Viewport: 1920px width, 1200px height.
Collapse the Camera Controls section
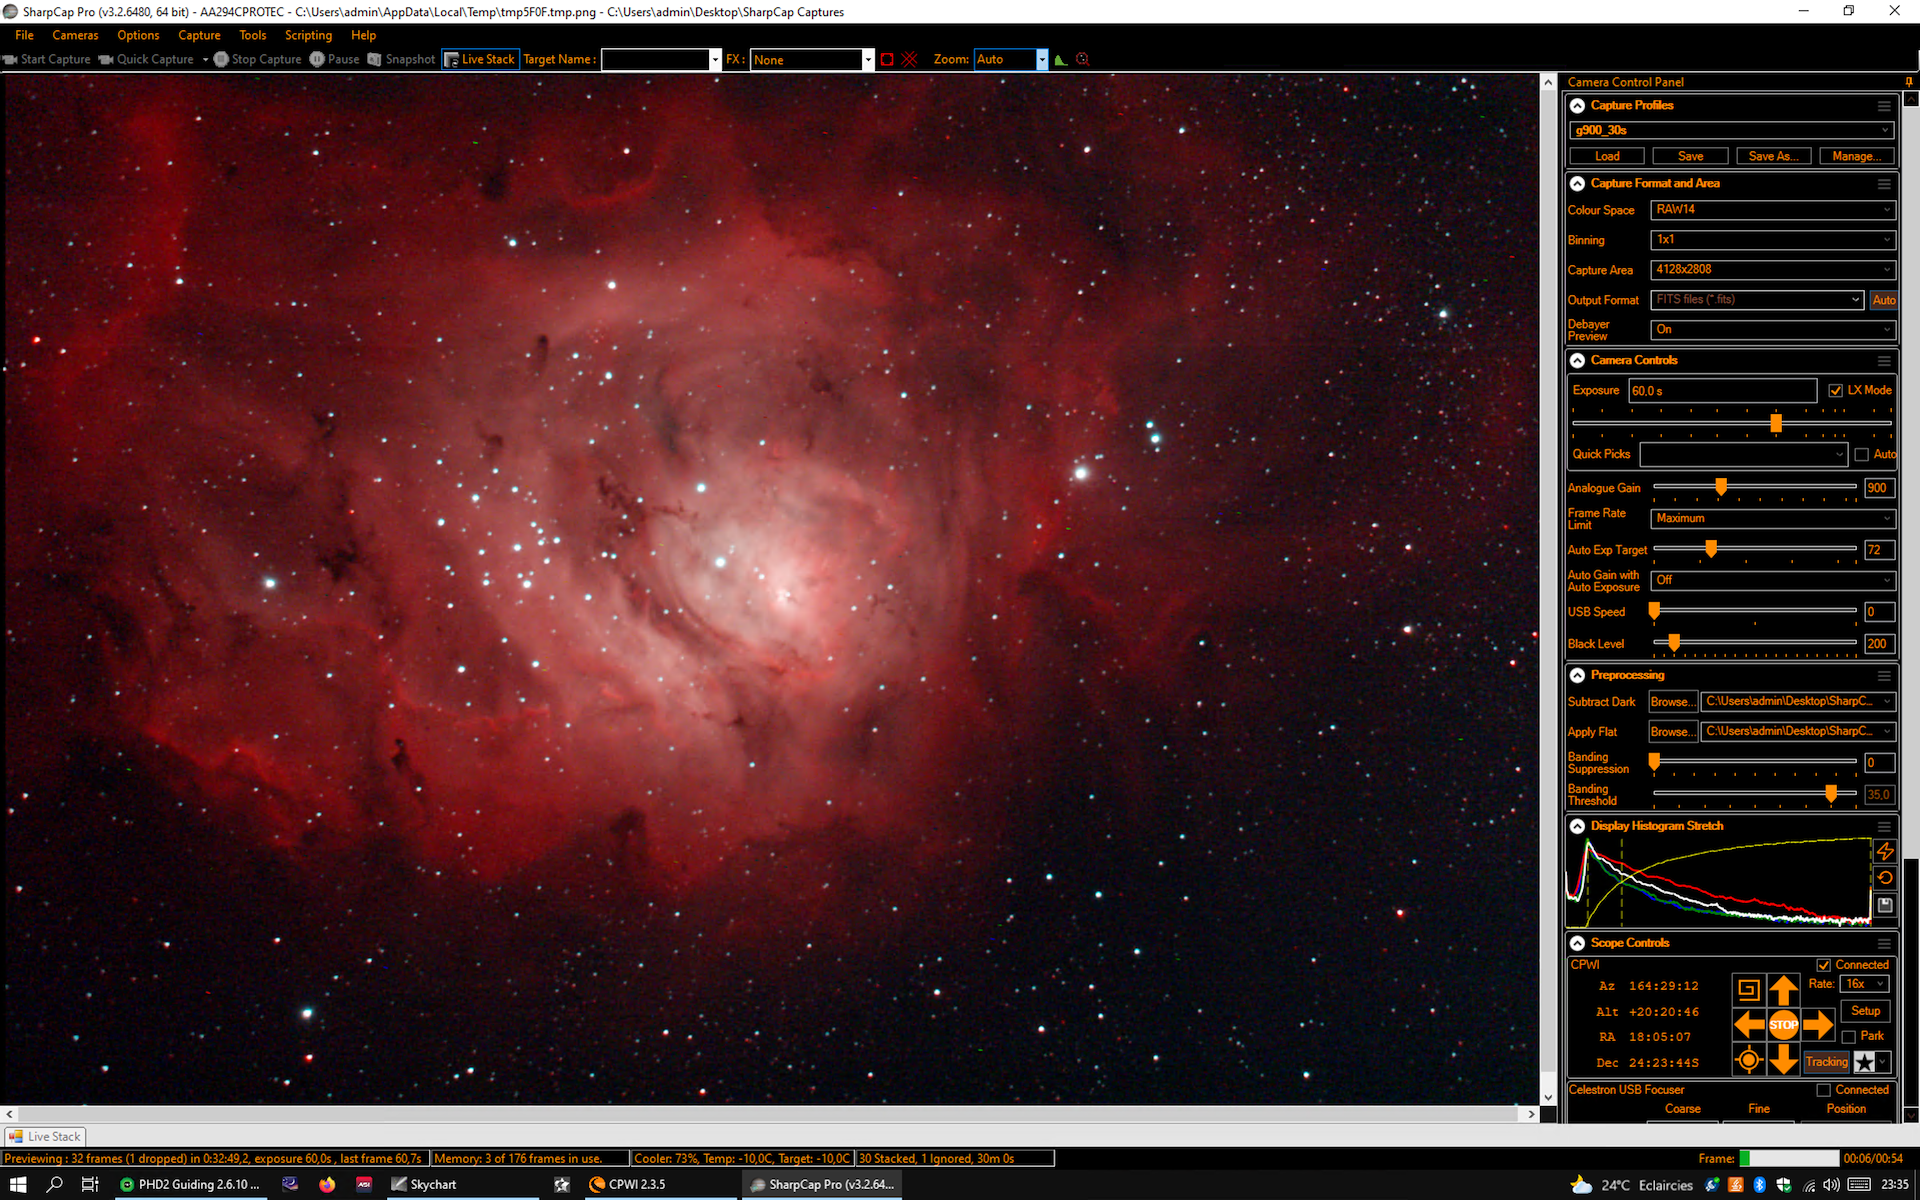pyautogui.click(x=1577, y=361)
